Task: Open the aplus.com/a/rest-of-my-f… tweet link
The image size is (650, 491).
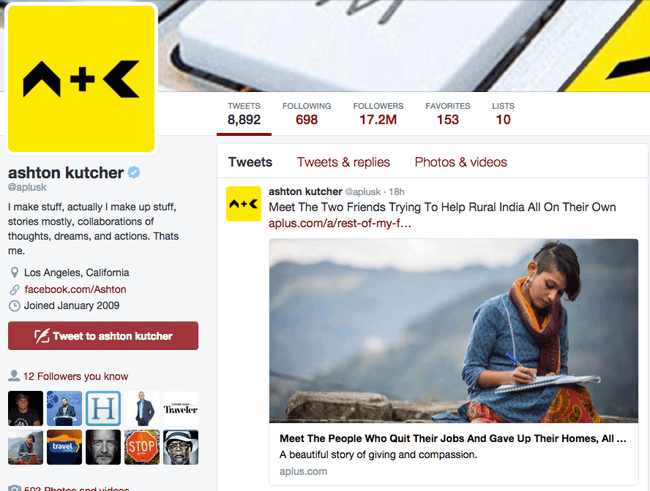Action: point(340,224)
